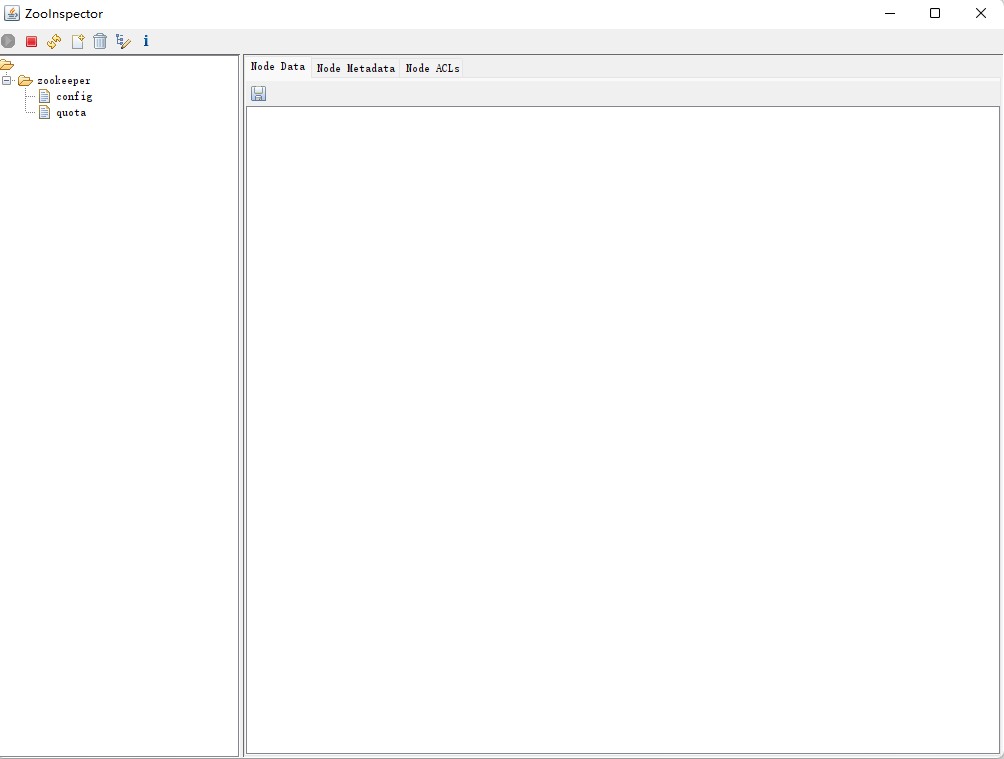
Task: Select the root folder in tree
Action: point(7,65)
